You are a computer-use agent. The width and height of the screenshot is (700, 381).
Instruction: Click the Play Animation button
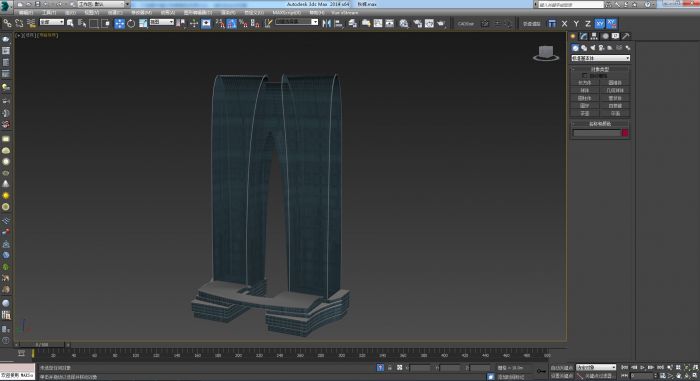pos(643,367)
